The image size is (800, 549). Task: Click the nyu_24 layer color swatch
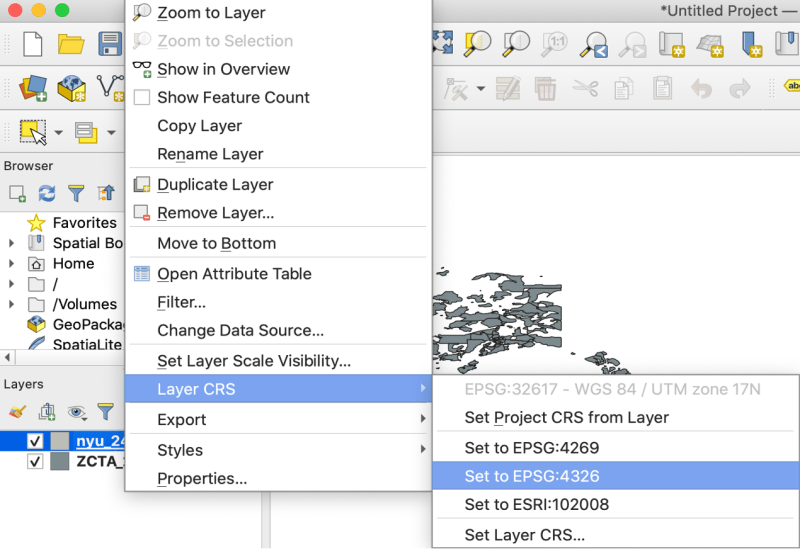tap(60, 441)
